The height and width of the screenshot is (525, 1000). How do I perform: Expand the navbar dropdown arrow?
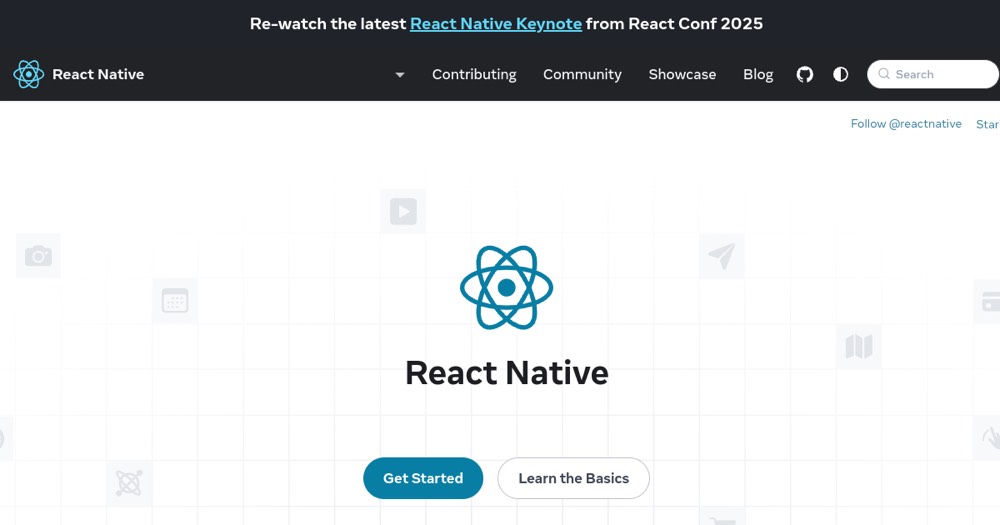400,75
